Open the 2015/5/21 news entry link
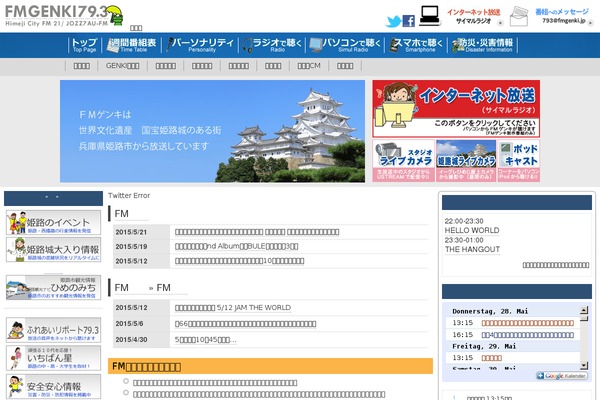Viewport: 600px width, 400px height. [257, 232]
